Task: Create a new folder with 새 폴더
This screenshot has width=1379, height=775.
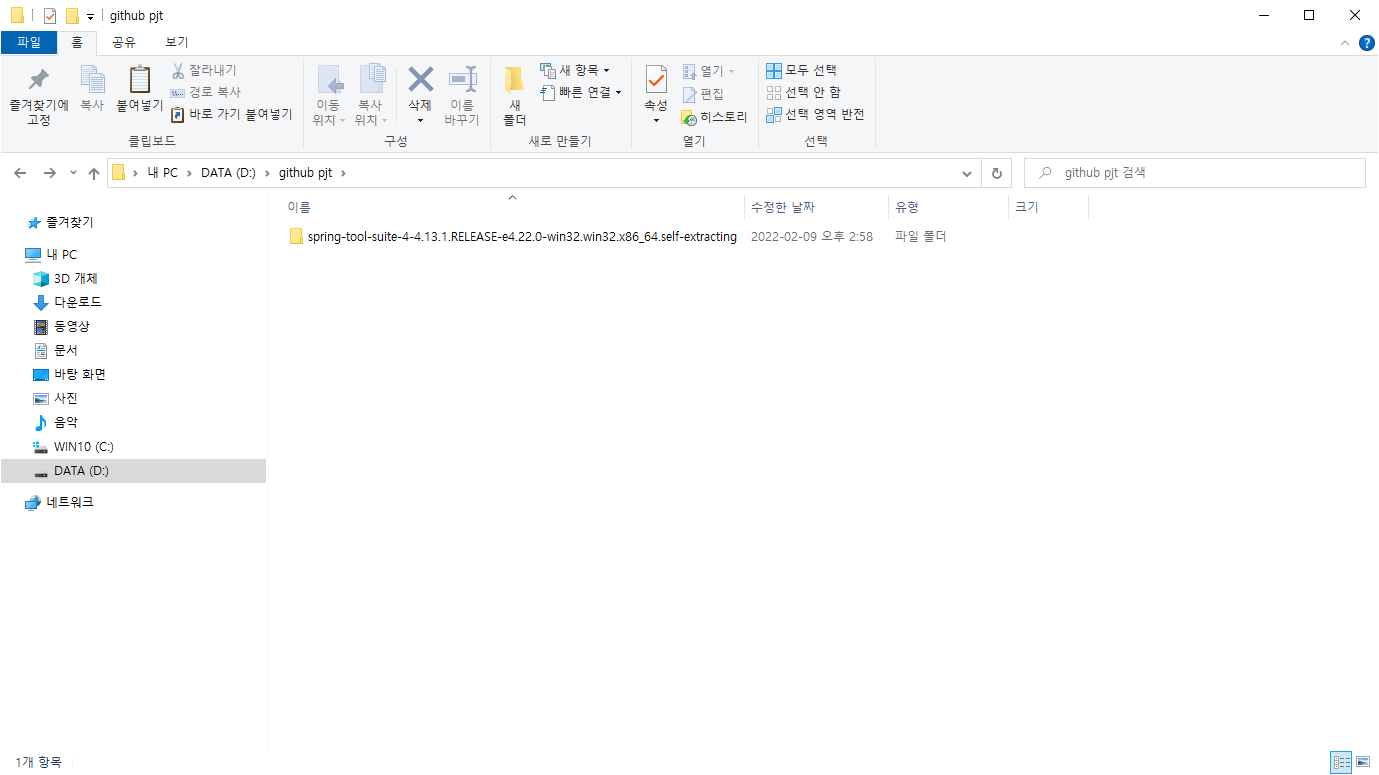Action: (514, 96)
